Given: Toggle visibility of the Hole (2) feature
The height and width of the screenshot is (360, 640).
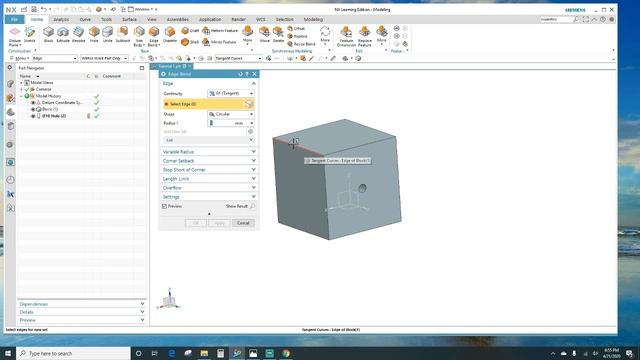Looking at the screenshot, I should click(33, 116).
